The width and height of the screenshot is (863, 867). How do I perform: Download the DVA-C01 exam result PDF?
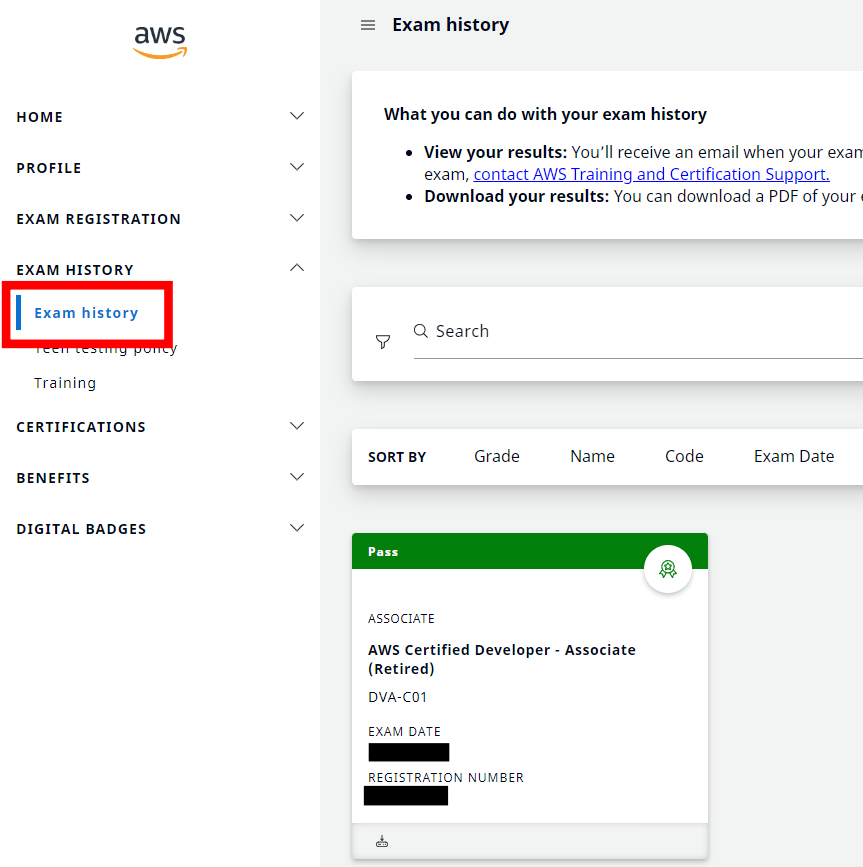(382, 842)
